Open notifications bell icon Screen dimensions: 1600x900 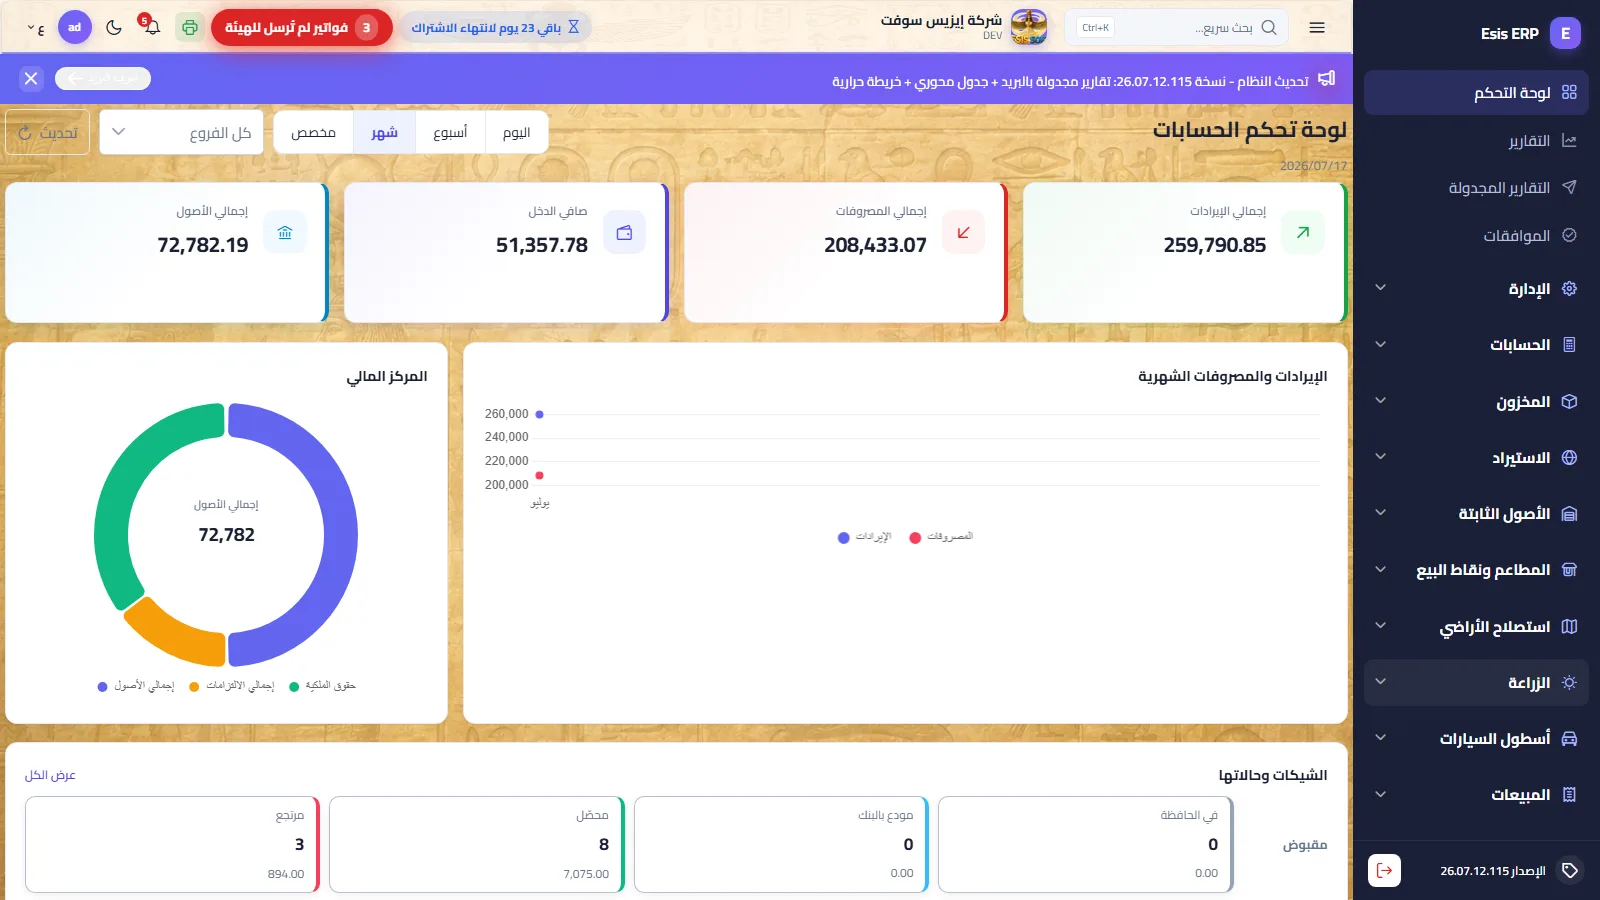[x=151, y=27]
